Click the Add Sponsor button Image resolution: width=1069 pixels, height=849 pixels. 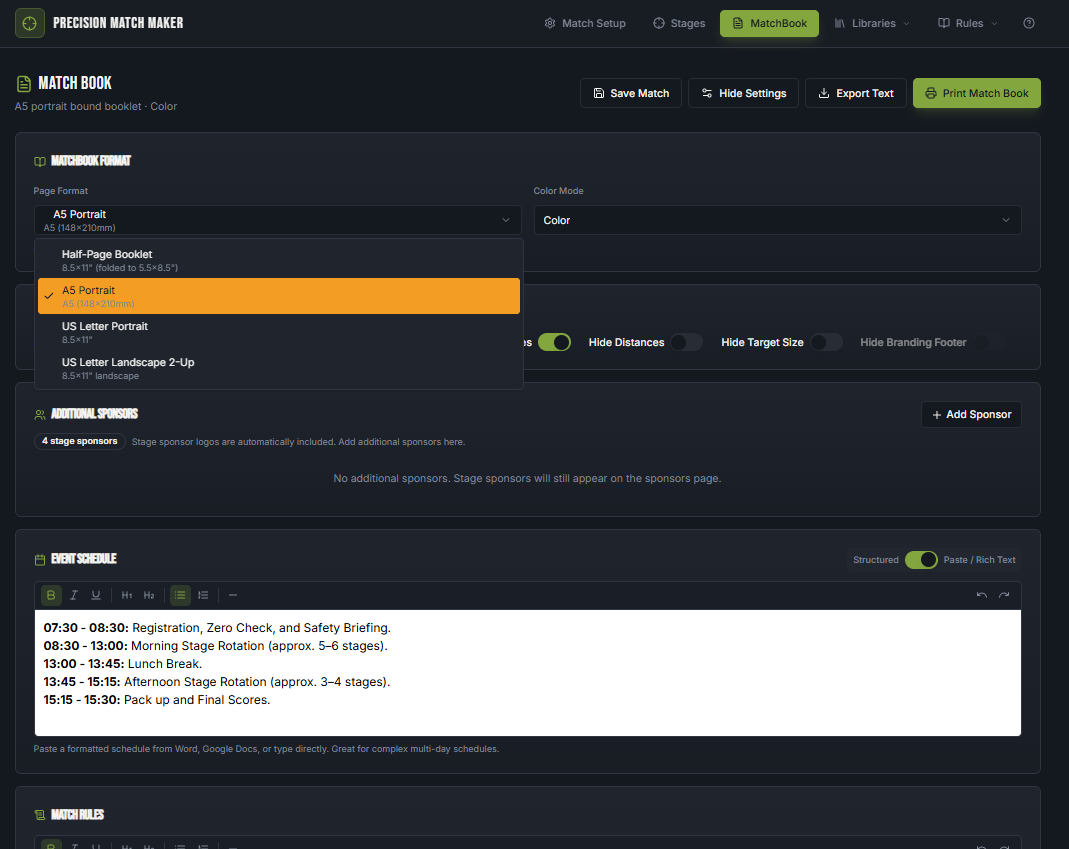click(972, 415)
